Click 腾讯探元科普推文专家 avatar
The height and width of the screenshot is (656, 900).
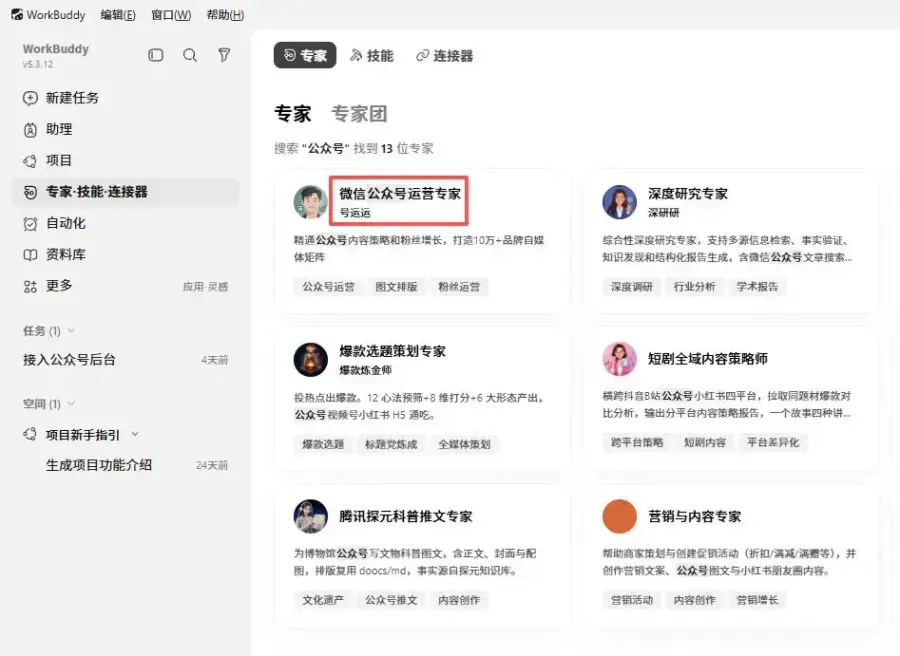click(311, 516)
